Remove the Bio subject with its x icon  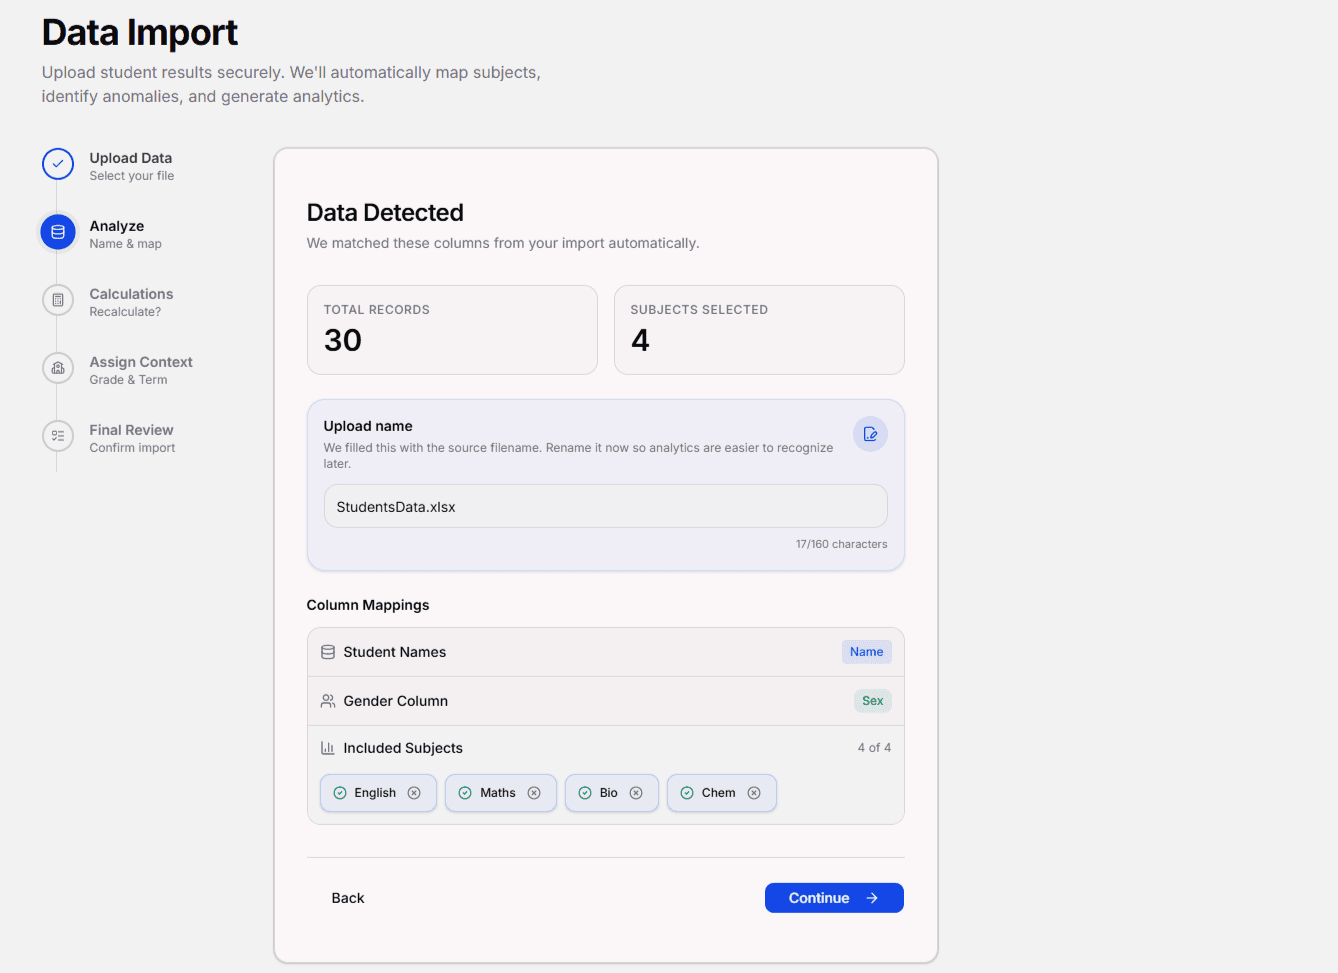click(636, 793)
